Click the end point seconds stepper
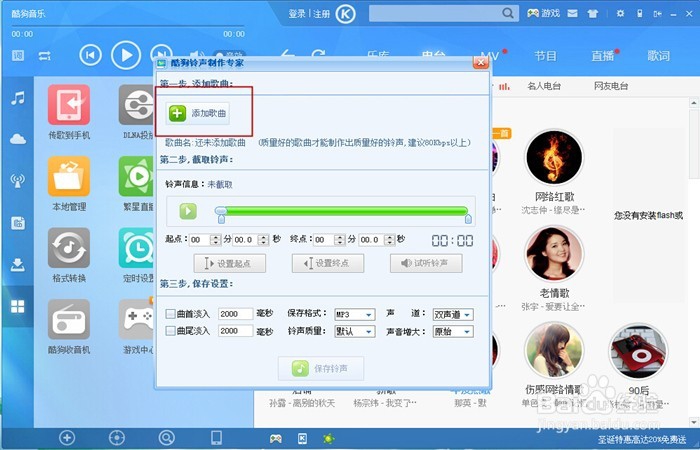 pyautogui.click(x=390, y=240)
